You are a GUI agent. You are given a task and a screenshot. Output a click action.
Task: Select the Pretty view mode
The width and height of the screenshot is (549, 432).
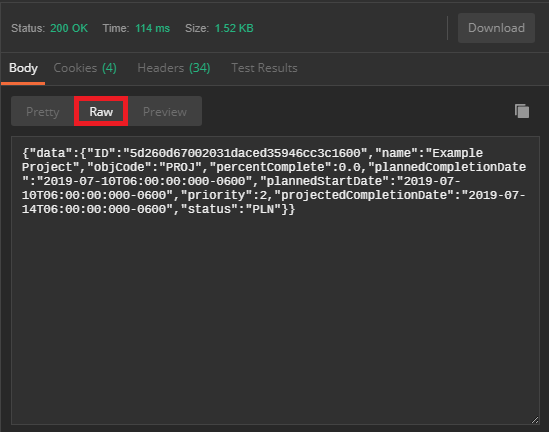pyautogui.click(x=43, y=112)
